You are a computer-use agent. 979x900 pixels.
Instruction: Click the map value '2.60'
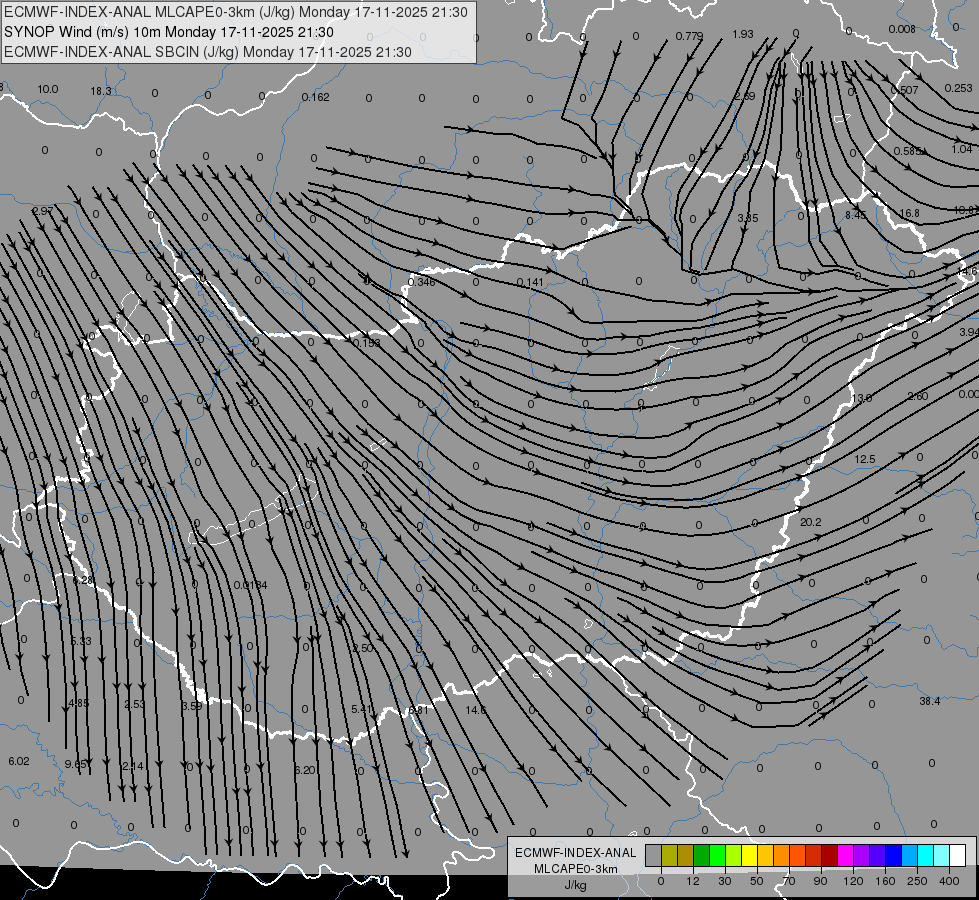coord(918,397)
